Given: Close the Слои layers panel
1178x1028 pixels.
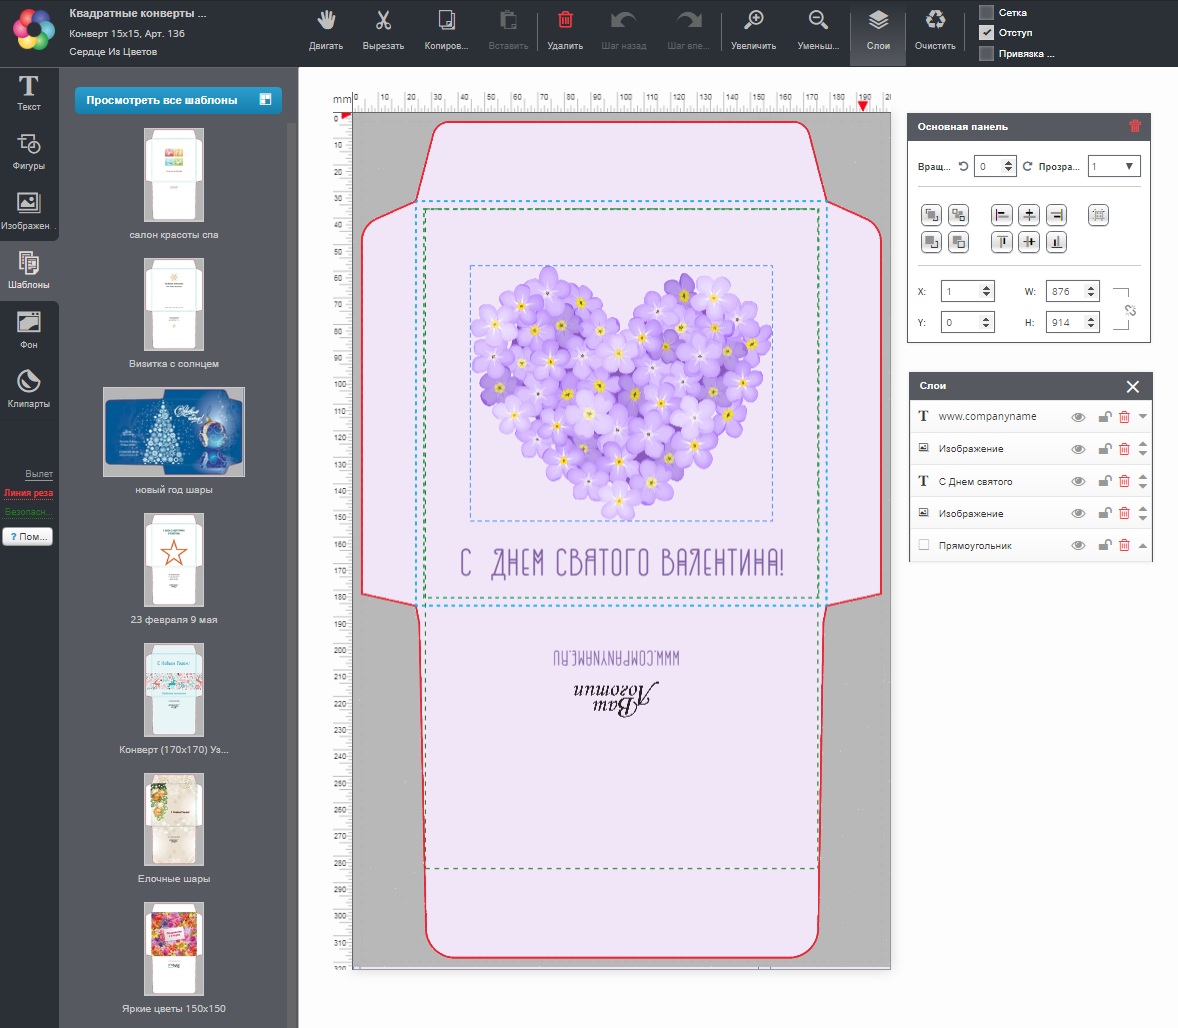Looking at the screenshot, I should click(1132, 386).
